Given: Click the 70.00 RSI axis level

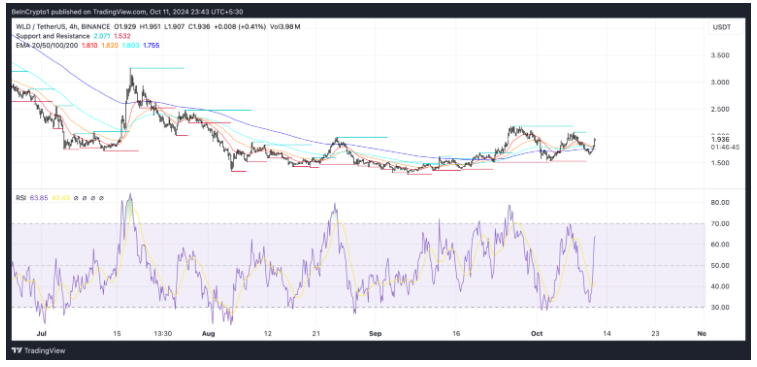Looking at the screenshot, I should pos(720,224).
